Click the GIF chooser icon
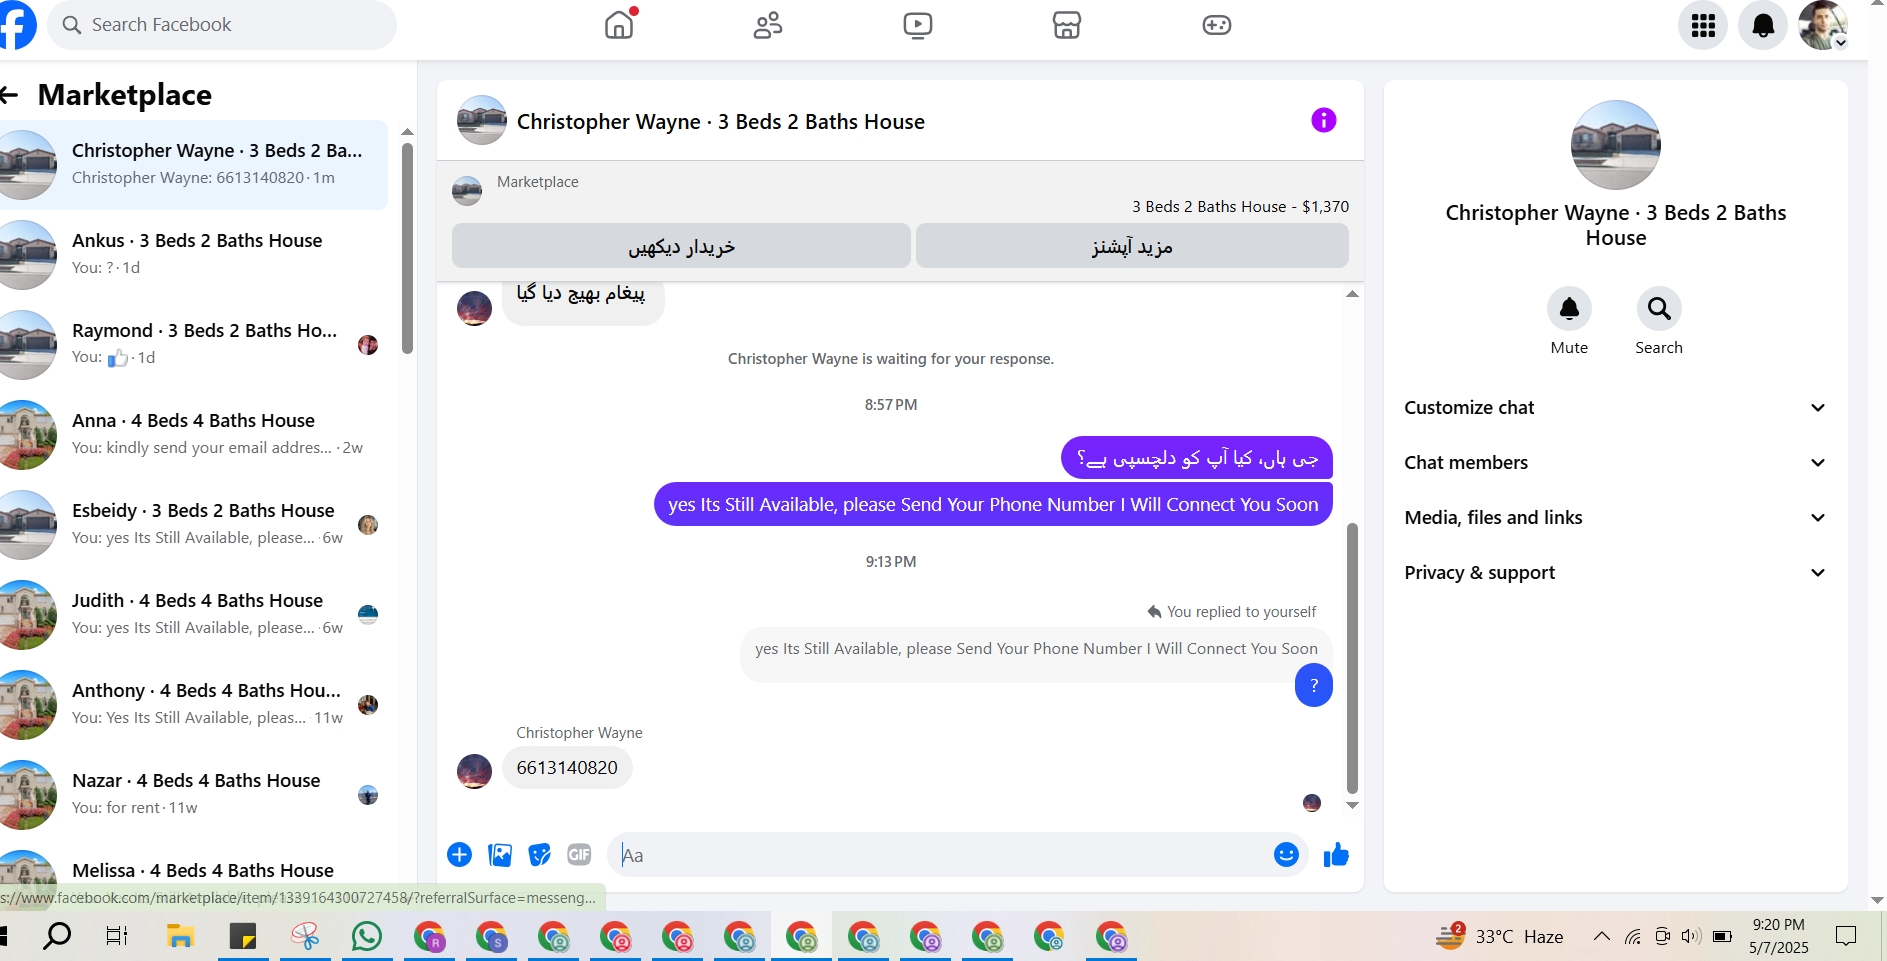 click(x=579, y=854)
